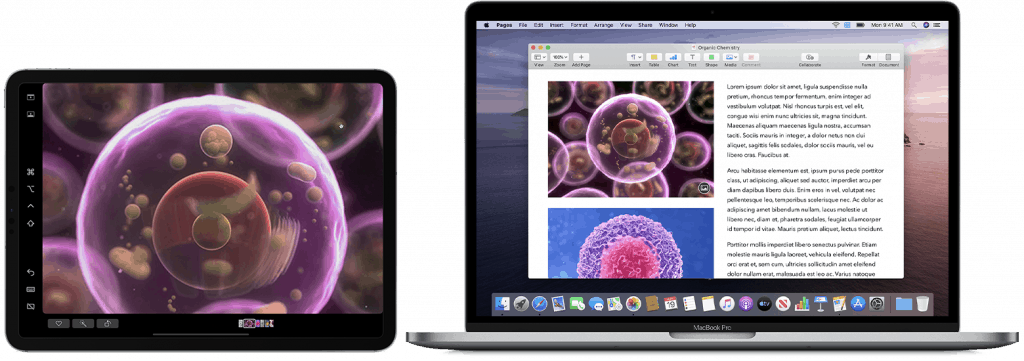
Task: Open the Trash in the Dock
Action: [x=922, y=304]
